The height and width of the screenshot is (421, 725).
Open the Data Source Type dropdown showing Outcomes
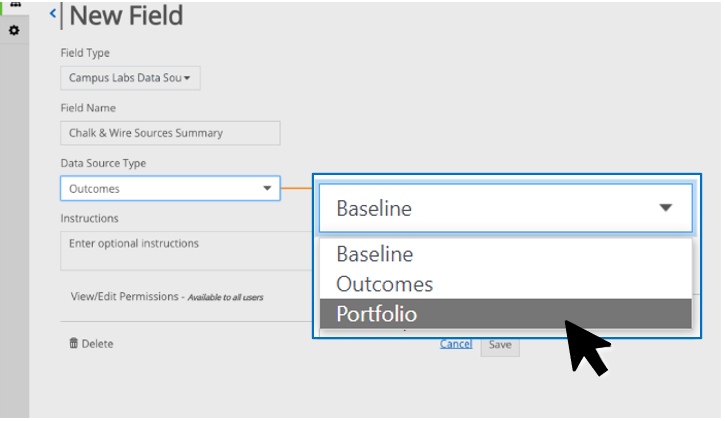[170, 189]
